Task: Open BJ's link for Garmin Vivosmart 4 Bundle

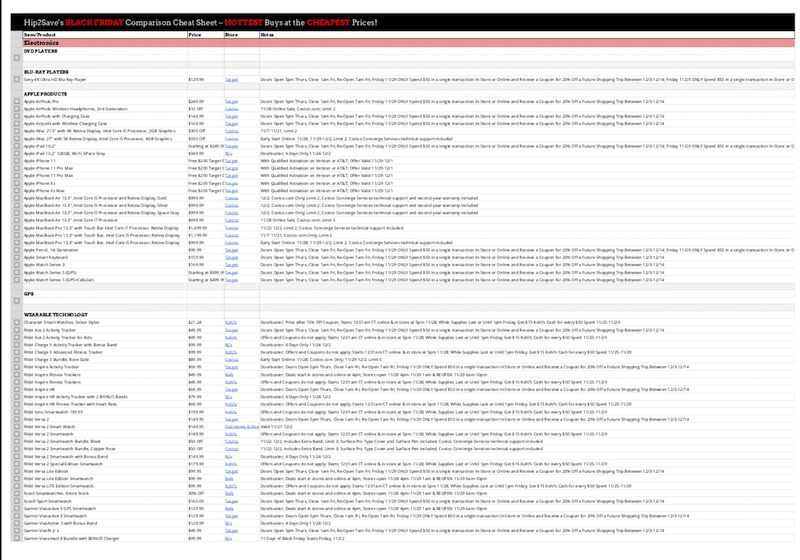Action: pyautogui.click(x=229, y=538)
